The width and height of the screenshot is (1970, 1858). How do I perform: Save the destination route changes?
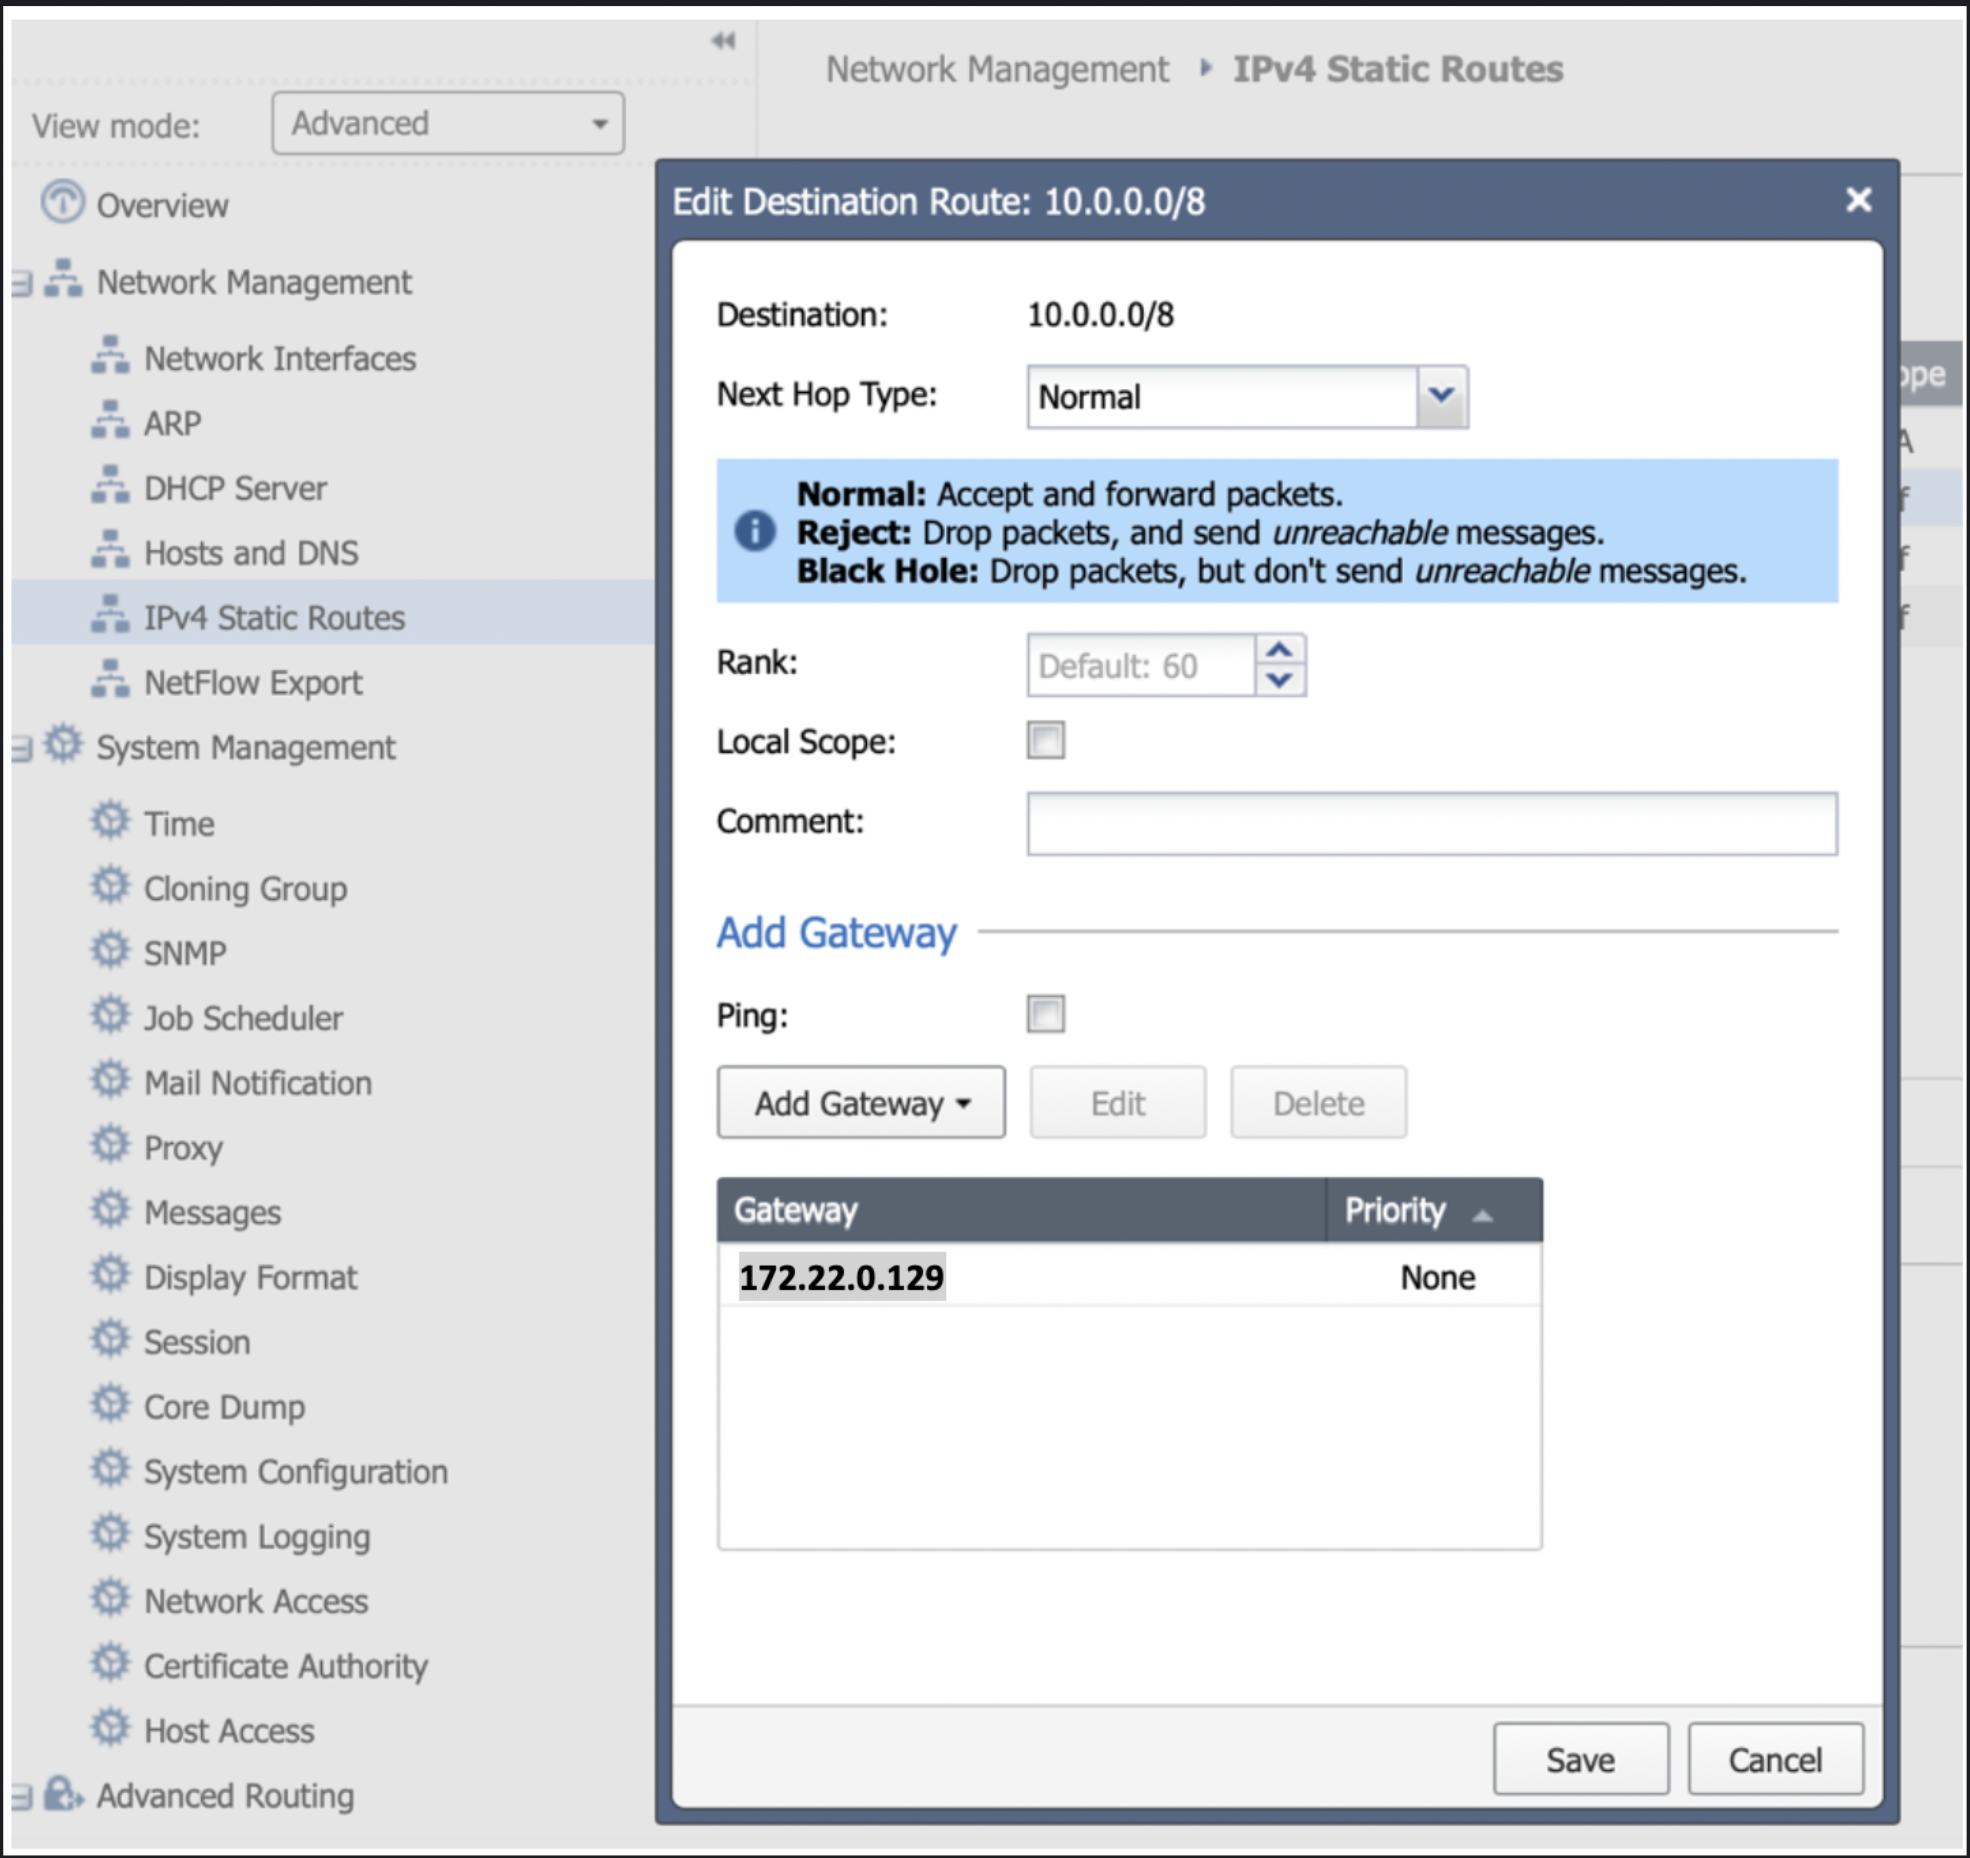1579,1759
